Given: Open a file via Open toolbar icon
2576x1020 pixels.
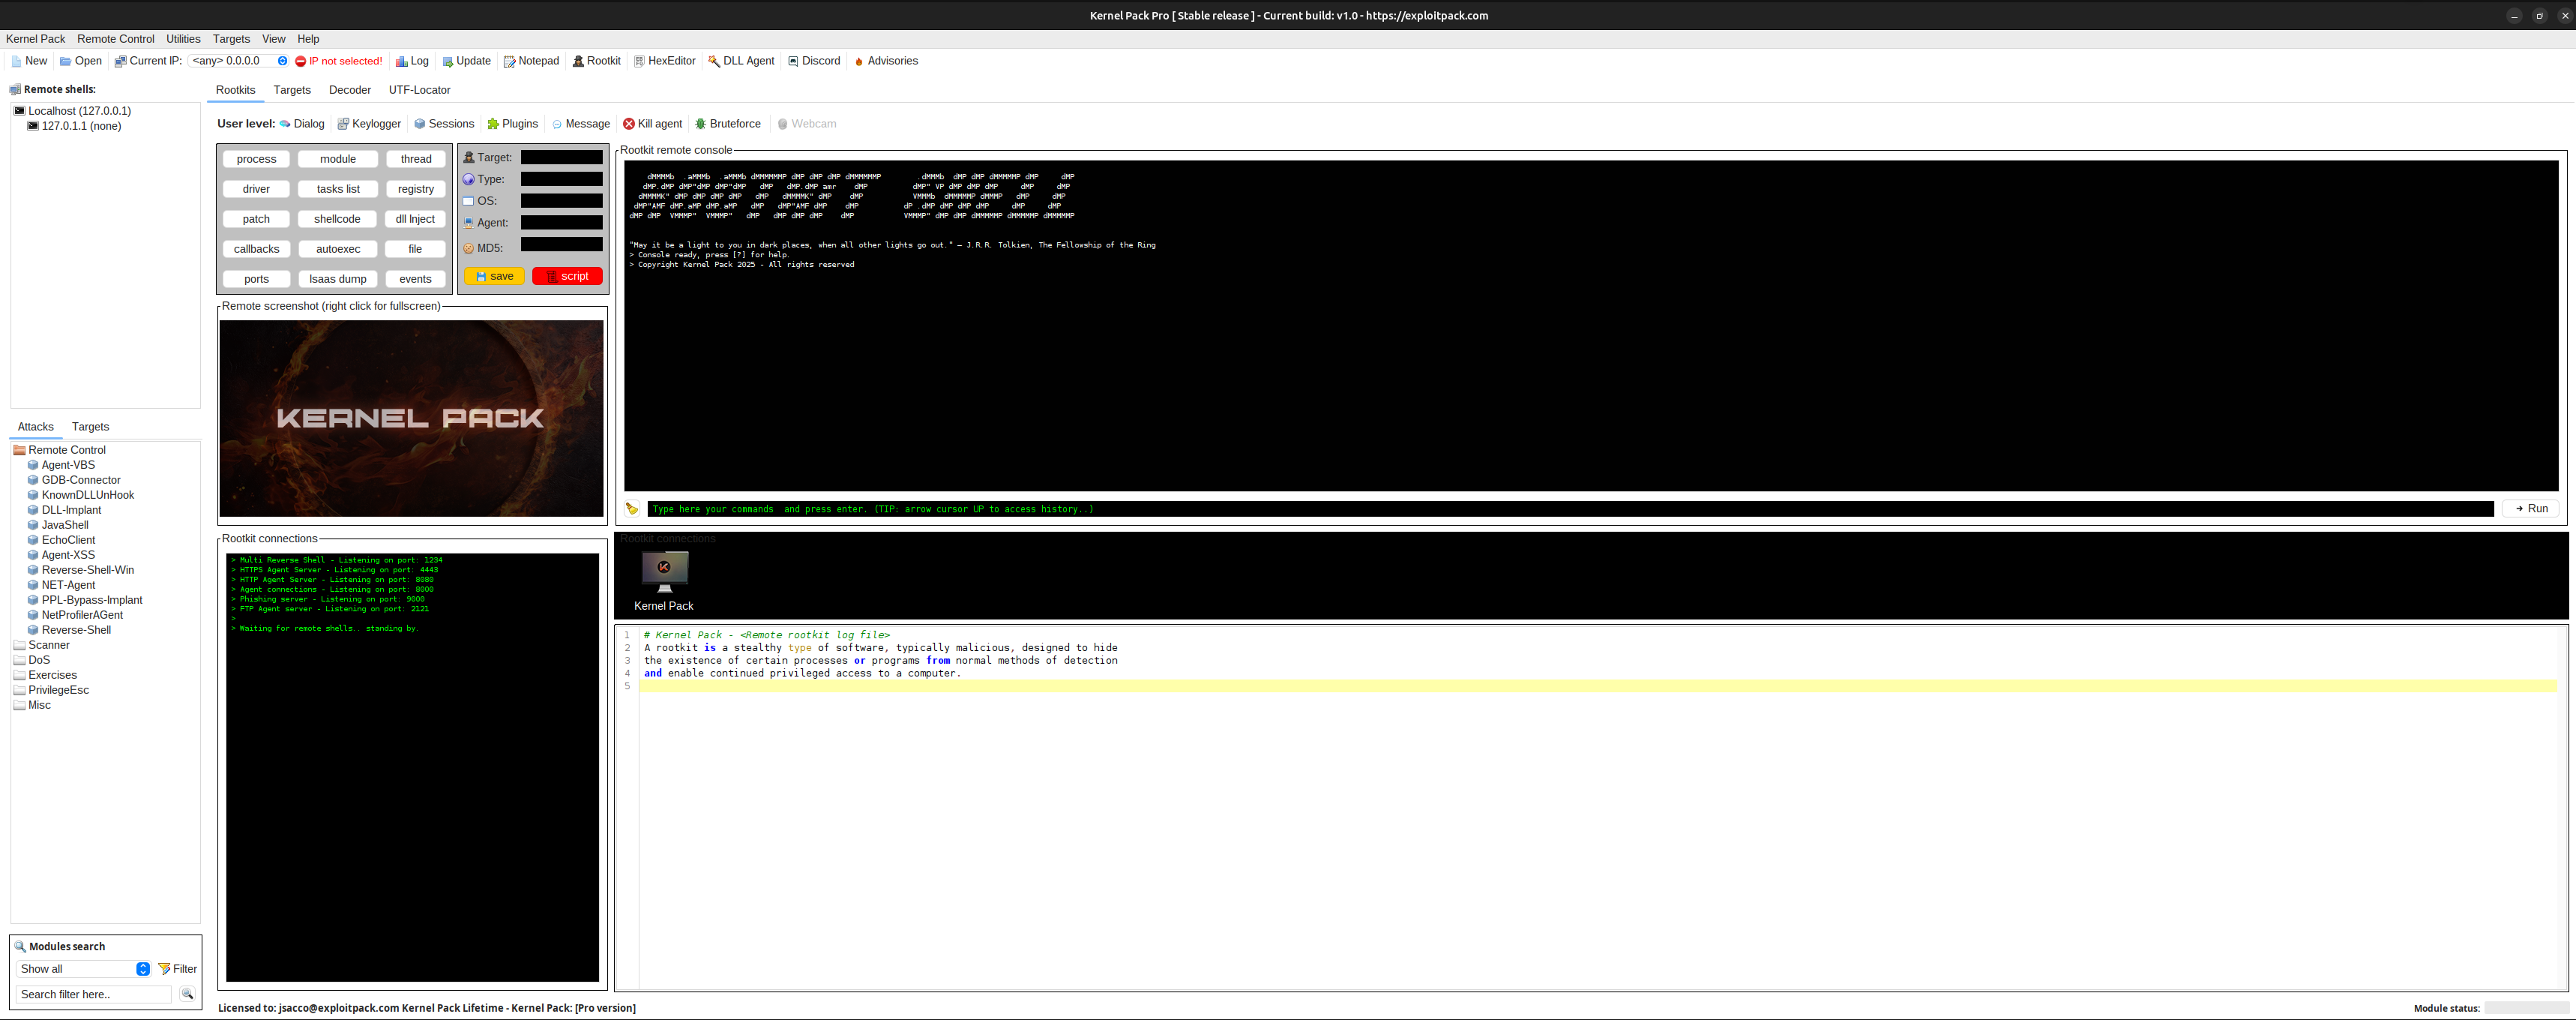Looking at the screenshot, I should pyautogui.click(x=80, y=61).
